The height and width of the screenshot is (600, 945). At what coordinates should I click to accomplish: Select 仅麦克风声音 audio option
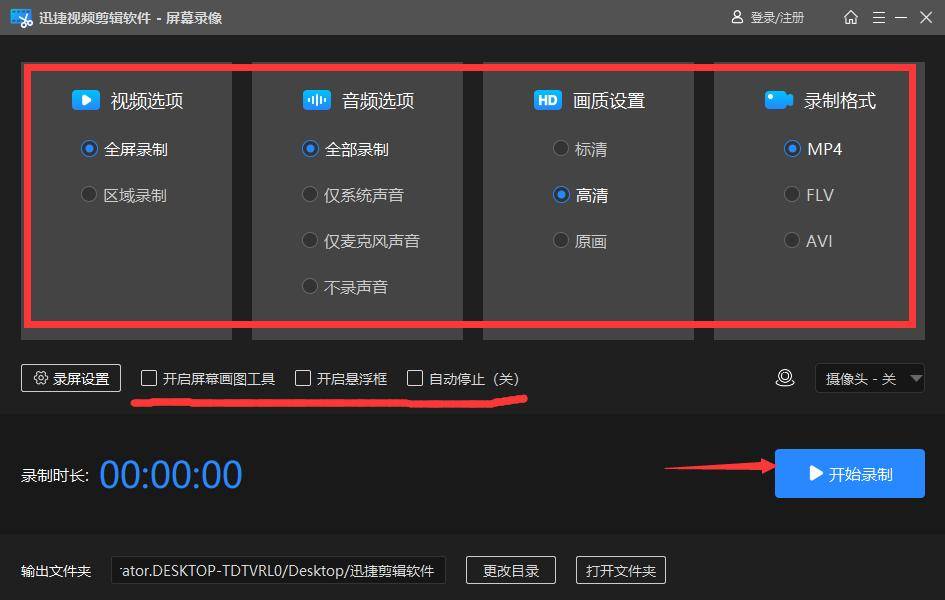tap(360, 241)
